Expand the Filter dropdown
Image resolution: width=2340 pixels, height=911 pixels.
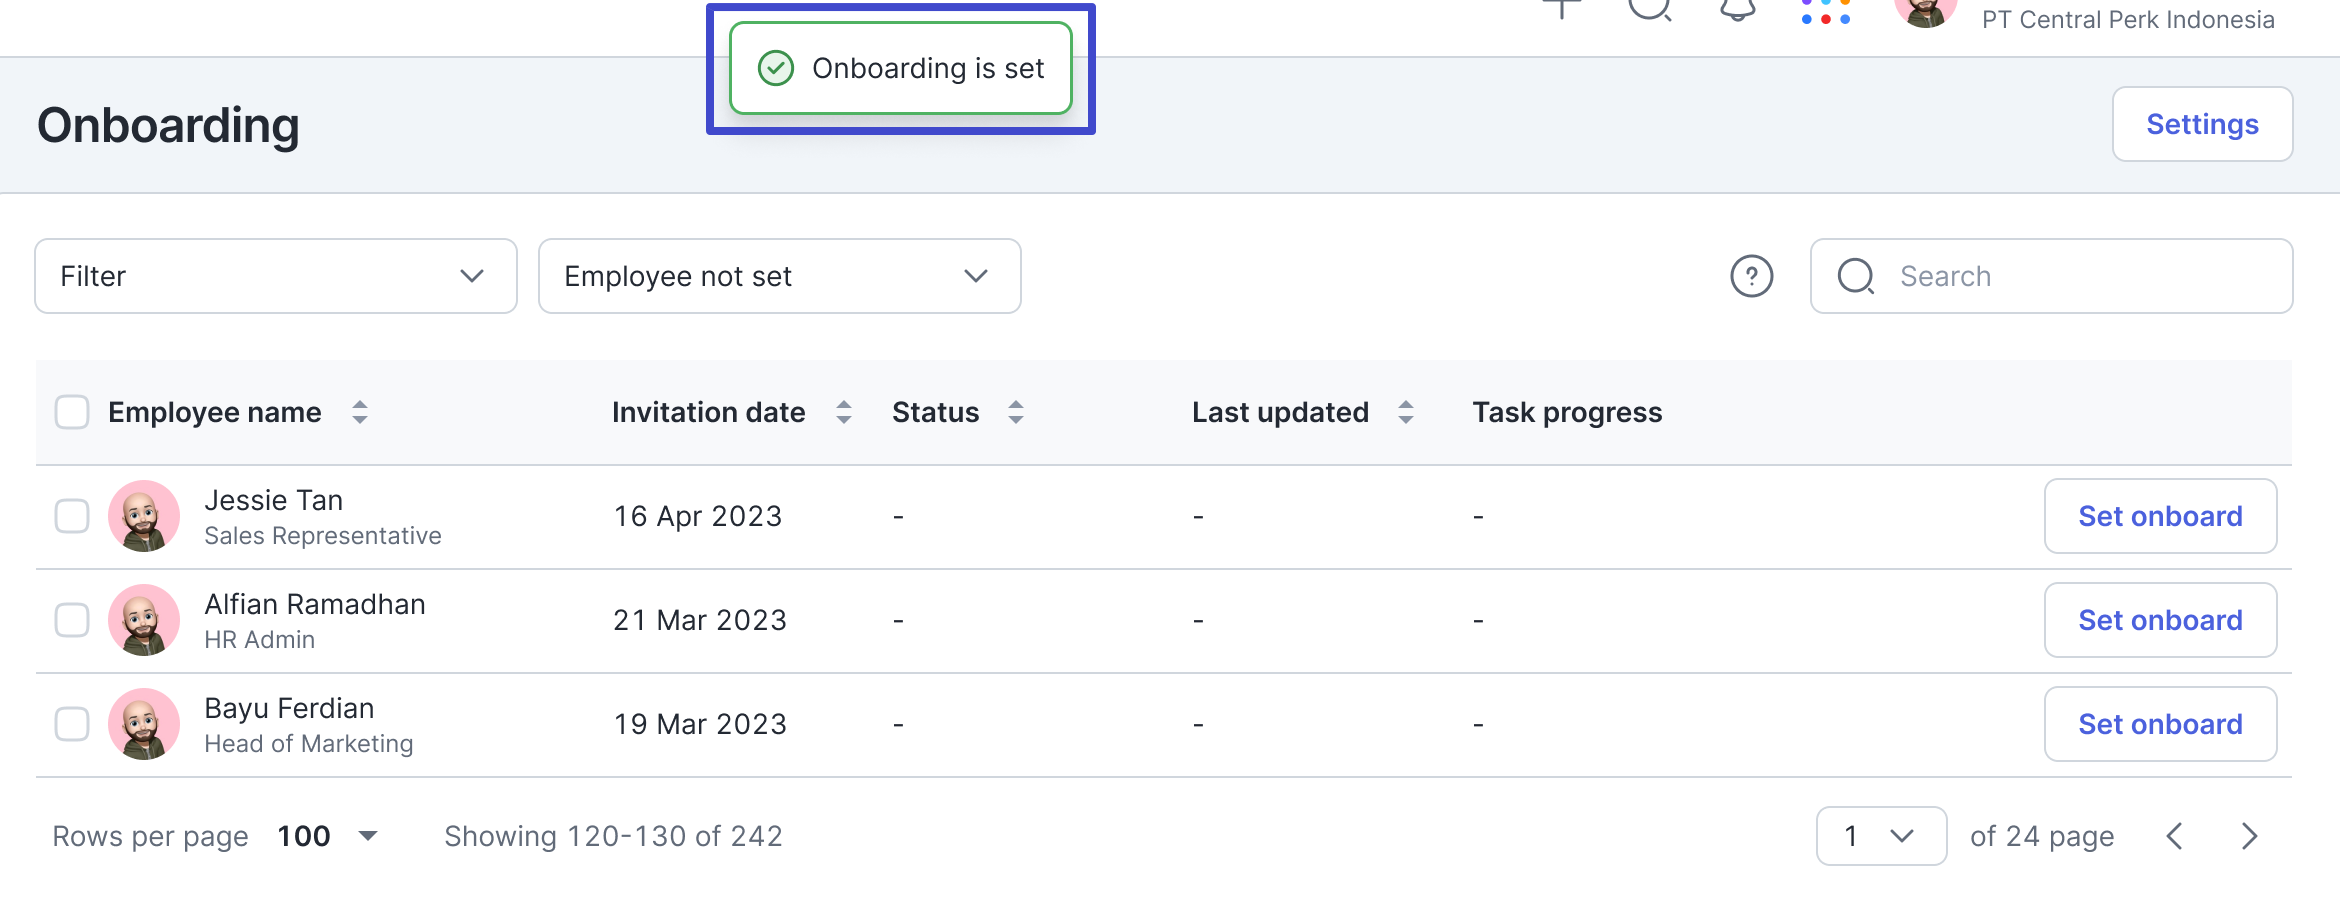pyautogui.click(x=276, y=276)
